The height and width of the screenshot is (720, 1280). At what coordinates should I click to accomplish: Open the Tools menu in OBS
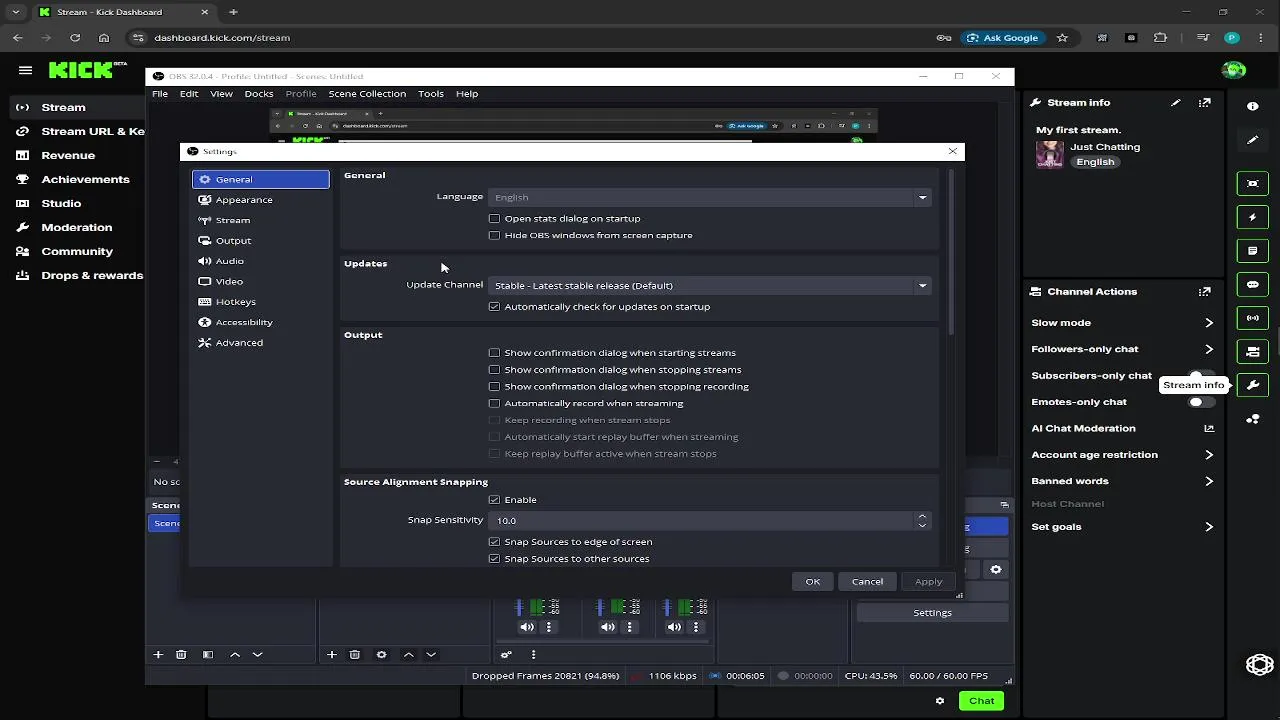point(431,94)
